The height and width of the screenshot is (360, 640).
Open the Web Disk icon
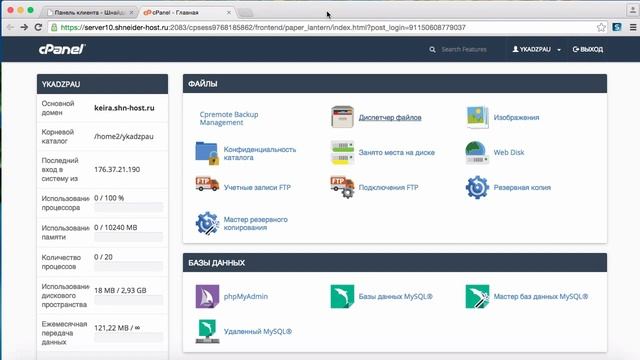[x=477, y=152]
